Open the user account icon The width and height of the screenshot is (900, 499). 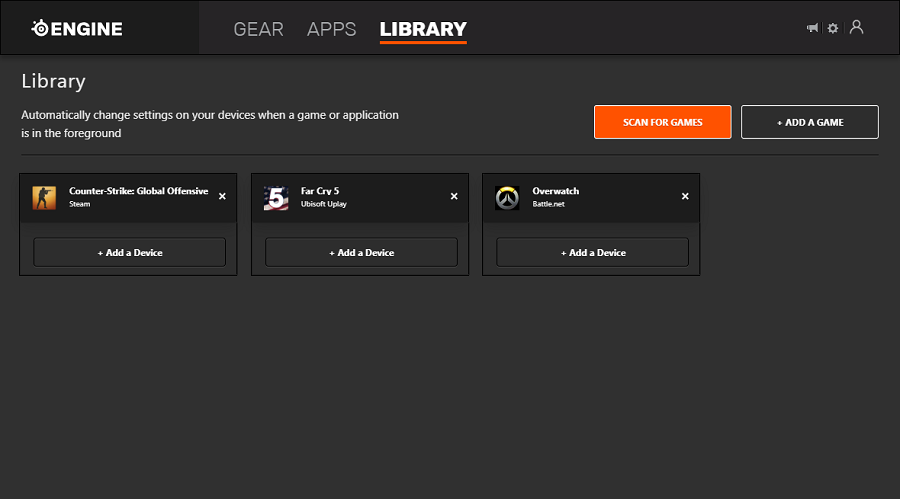click(856, 27)
